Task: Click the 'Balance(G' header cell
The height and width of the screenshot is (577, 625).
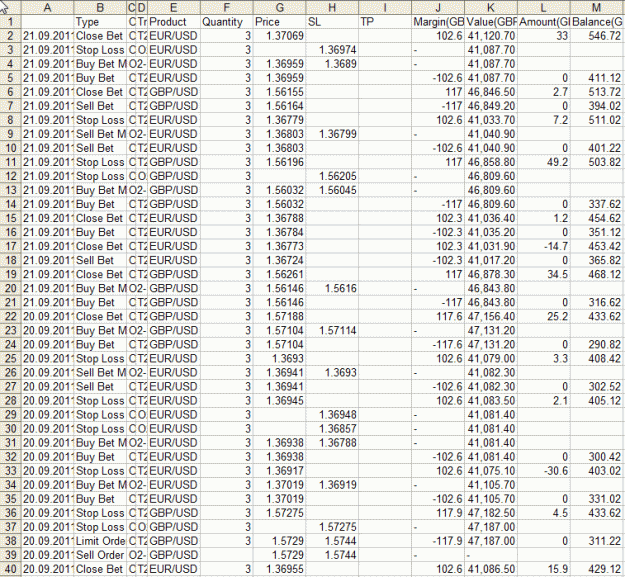Action: (597, 22)
